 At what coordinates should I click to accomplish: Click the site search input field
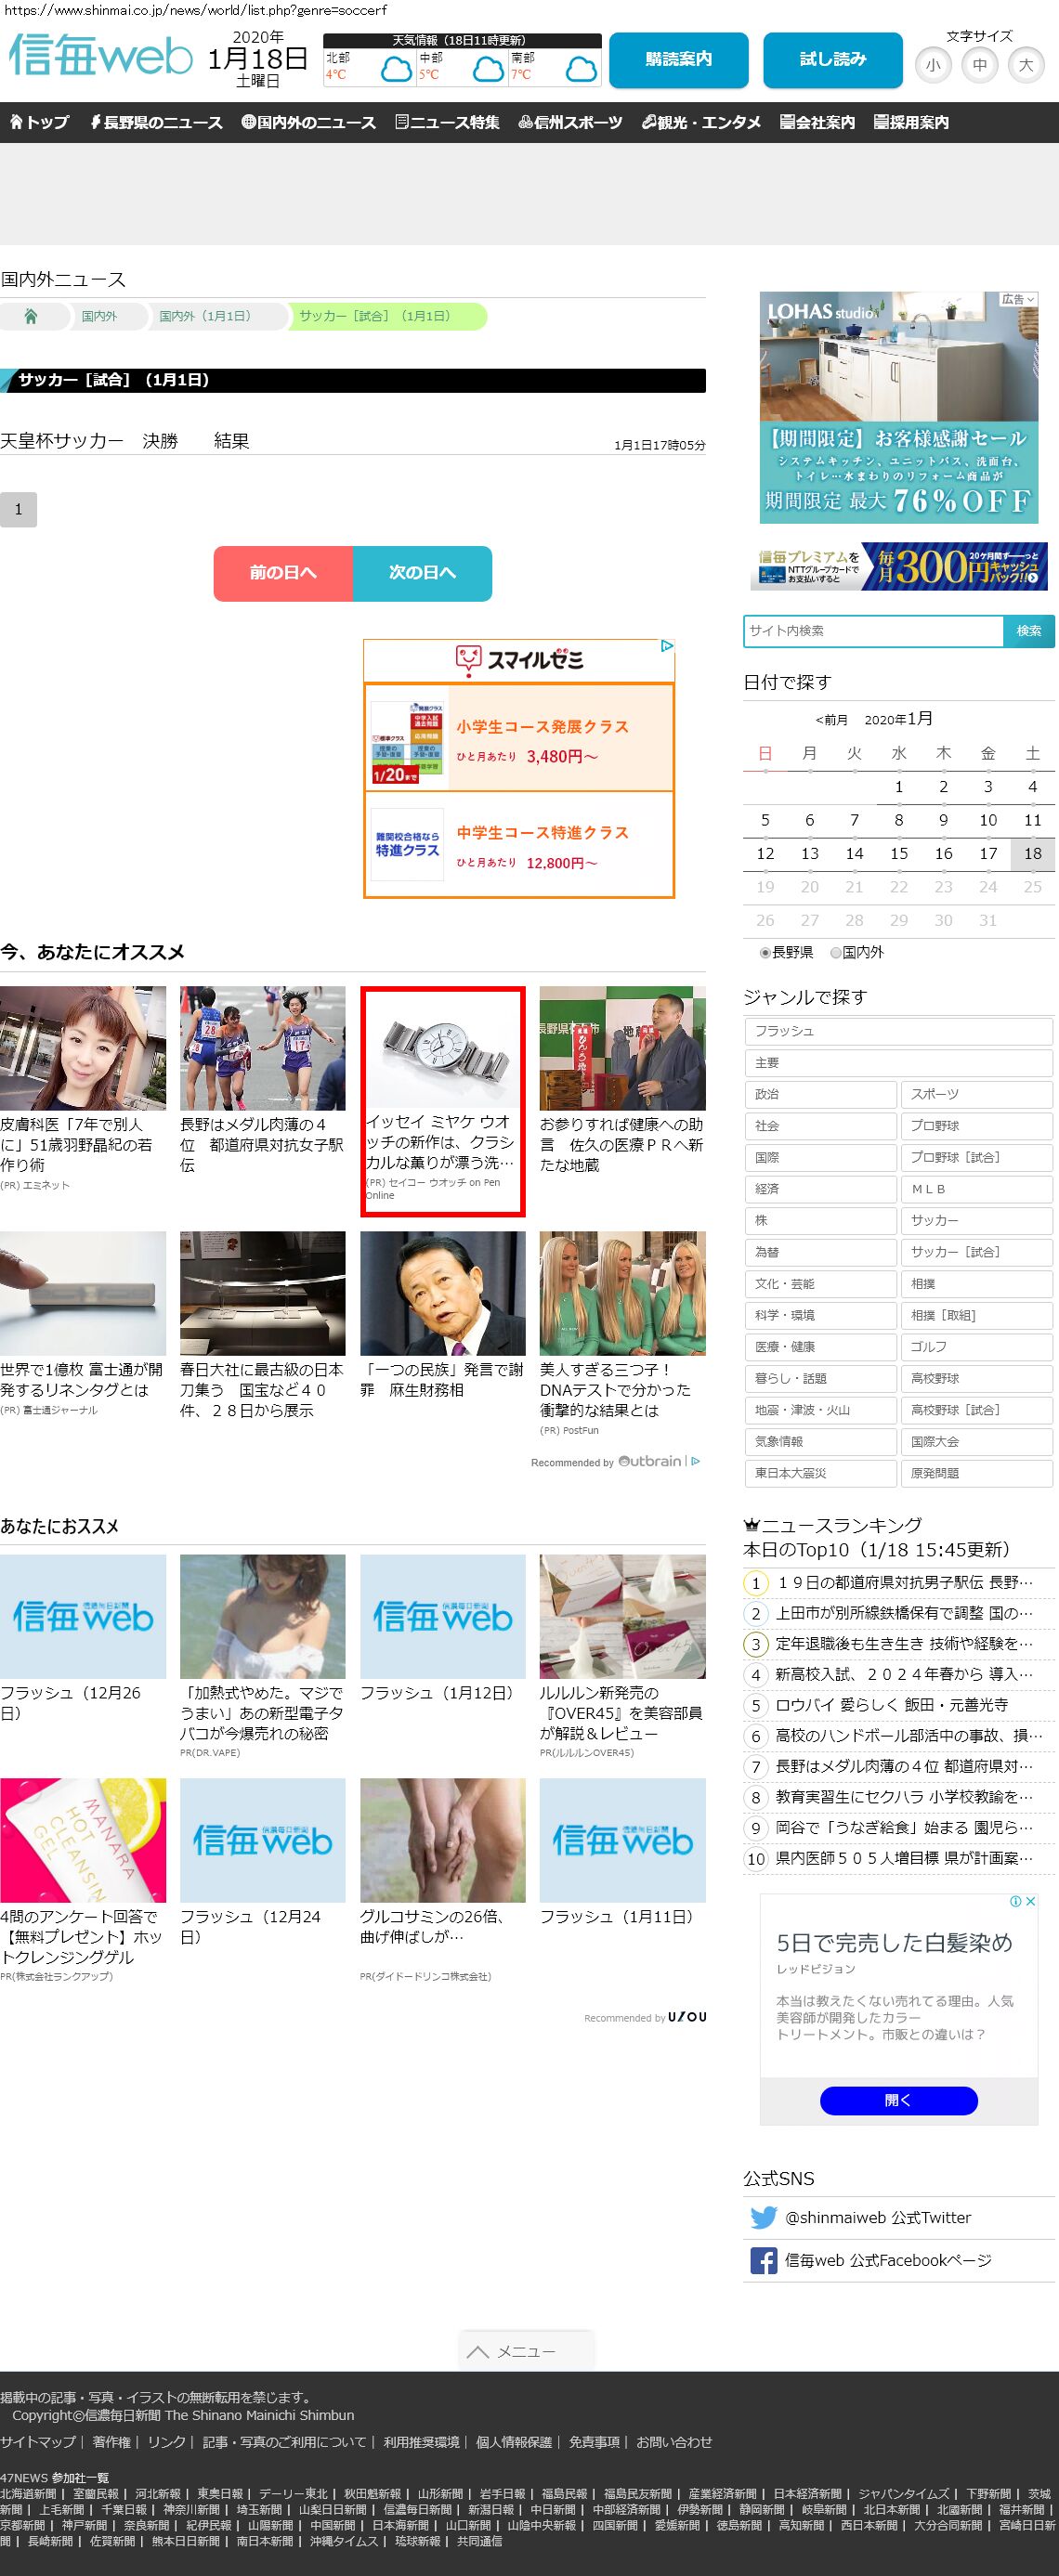tap(873, 631)
